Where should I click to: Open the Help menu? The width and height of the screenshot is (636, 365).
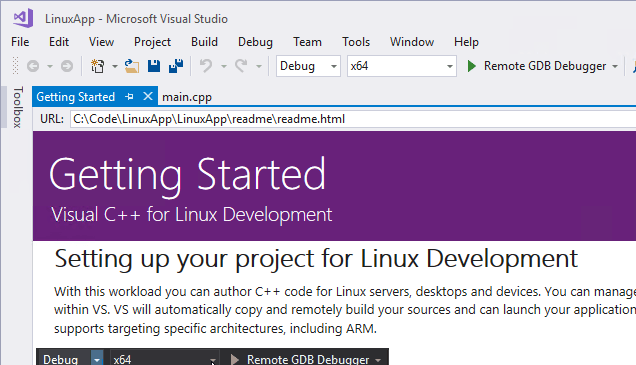tap(466, 42)
